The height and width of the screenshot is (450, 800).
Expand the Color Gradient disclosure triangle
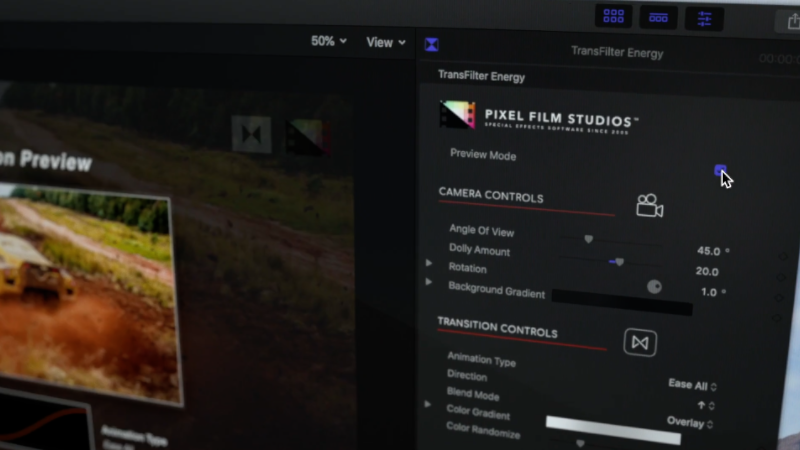(428, 404)
